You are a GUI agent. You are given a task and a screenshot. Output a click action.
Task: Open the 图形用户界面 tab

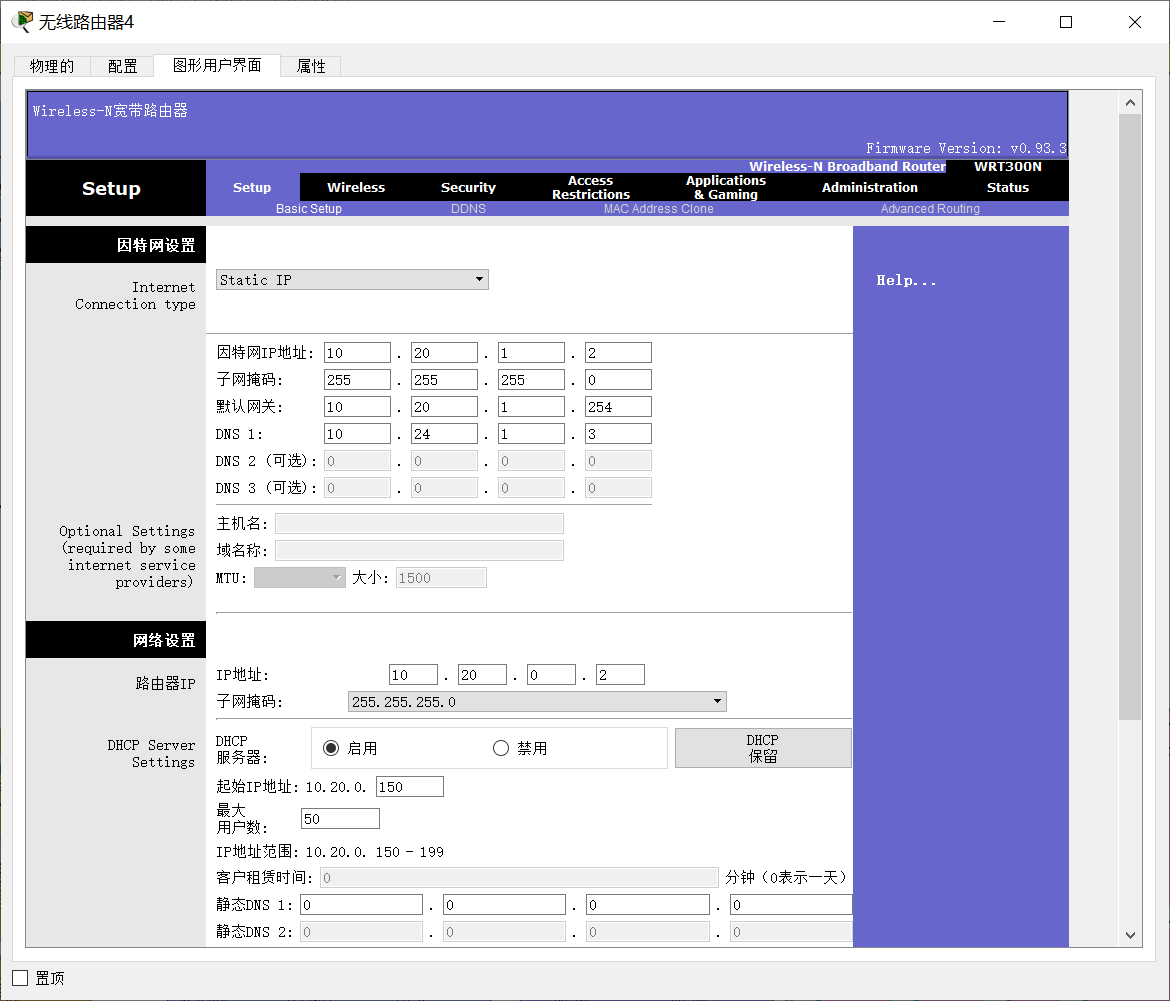click(x=217, y=66)
